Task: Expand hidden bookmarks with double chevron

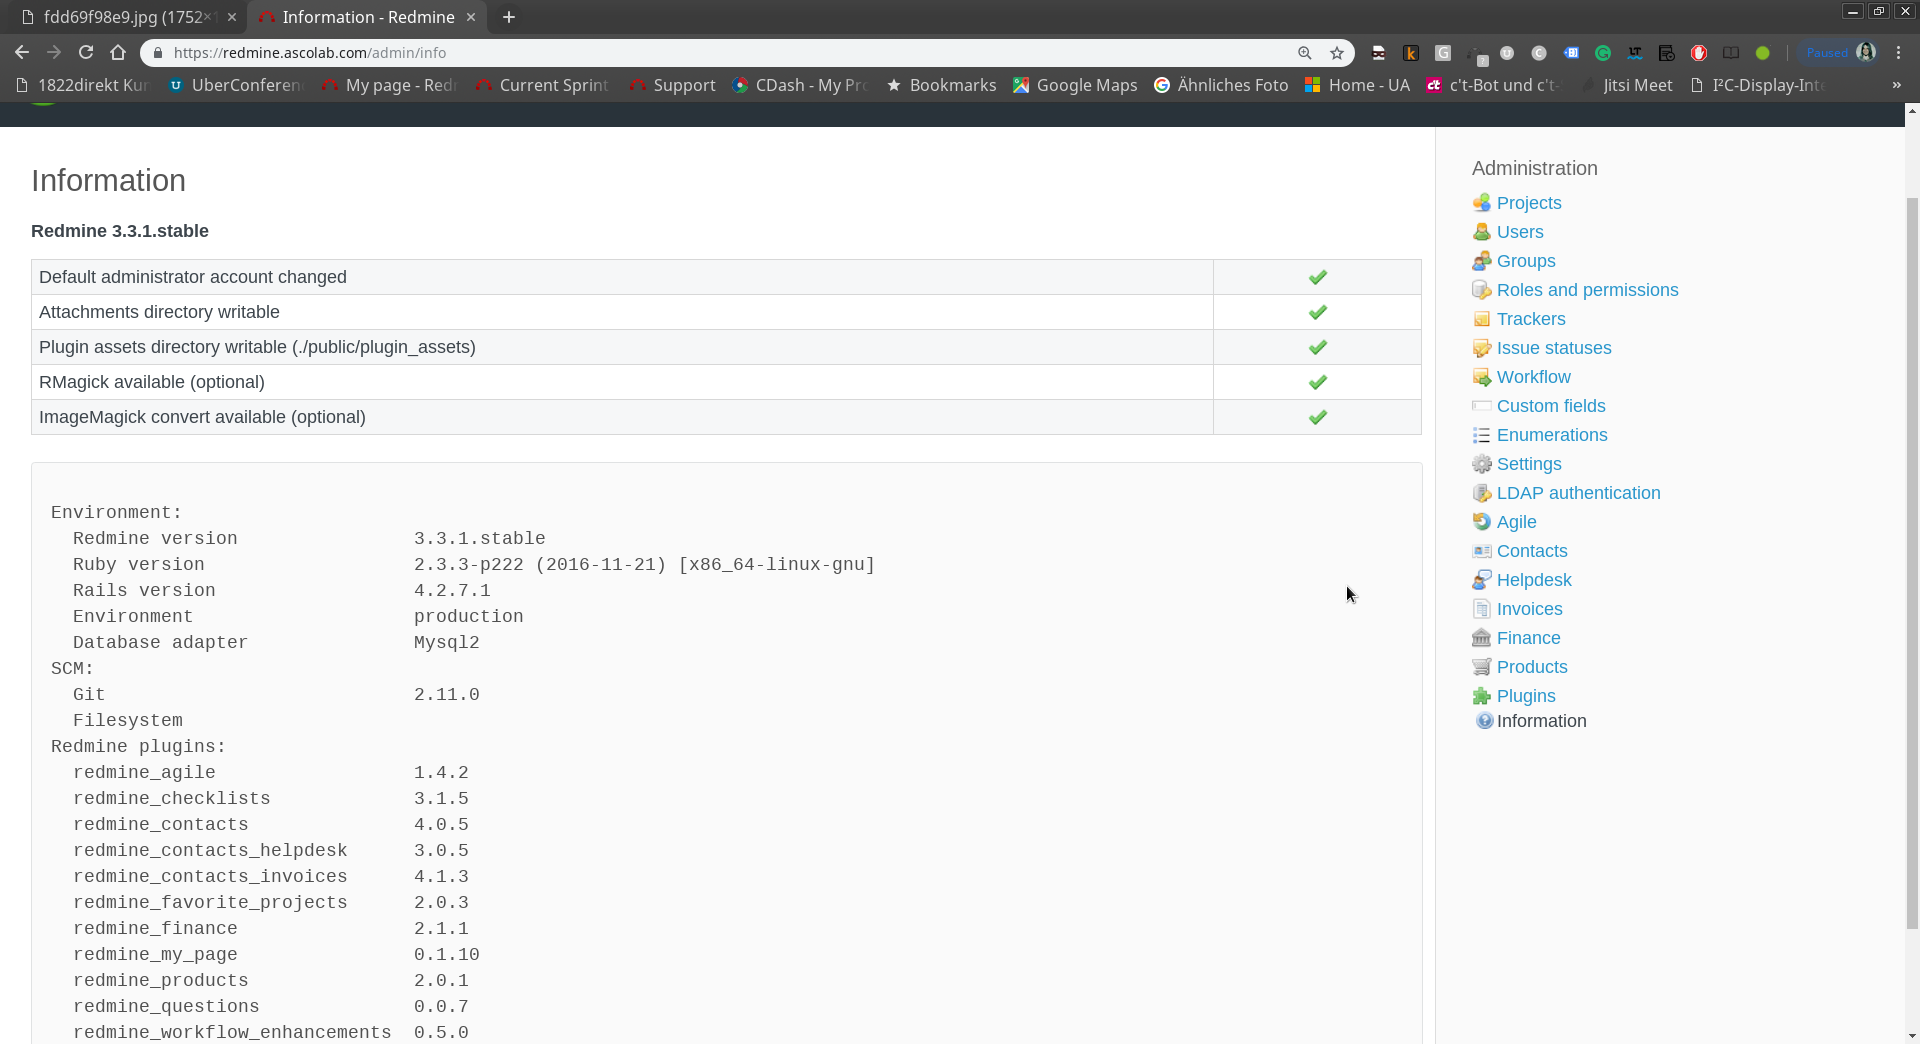Action: [1897, 85]
